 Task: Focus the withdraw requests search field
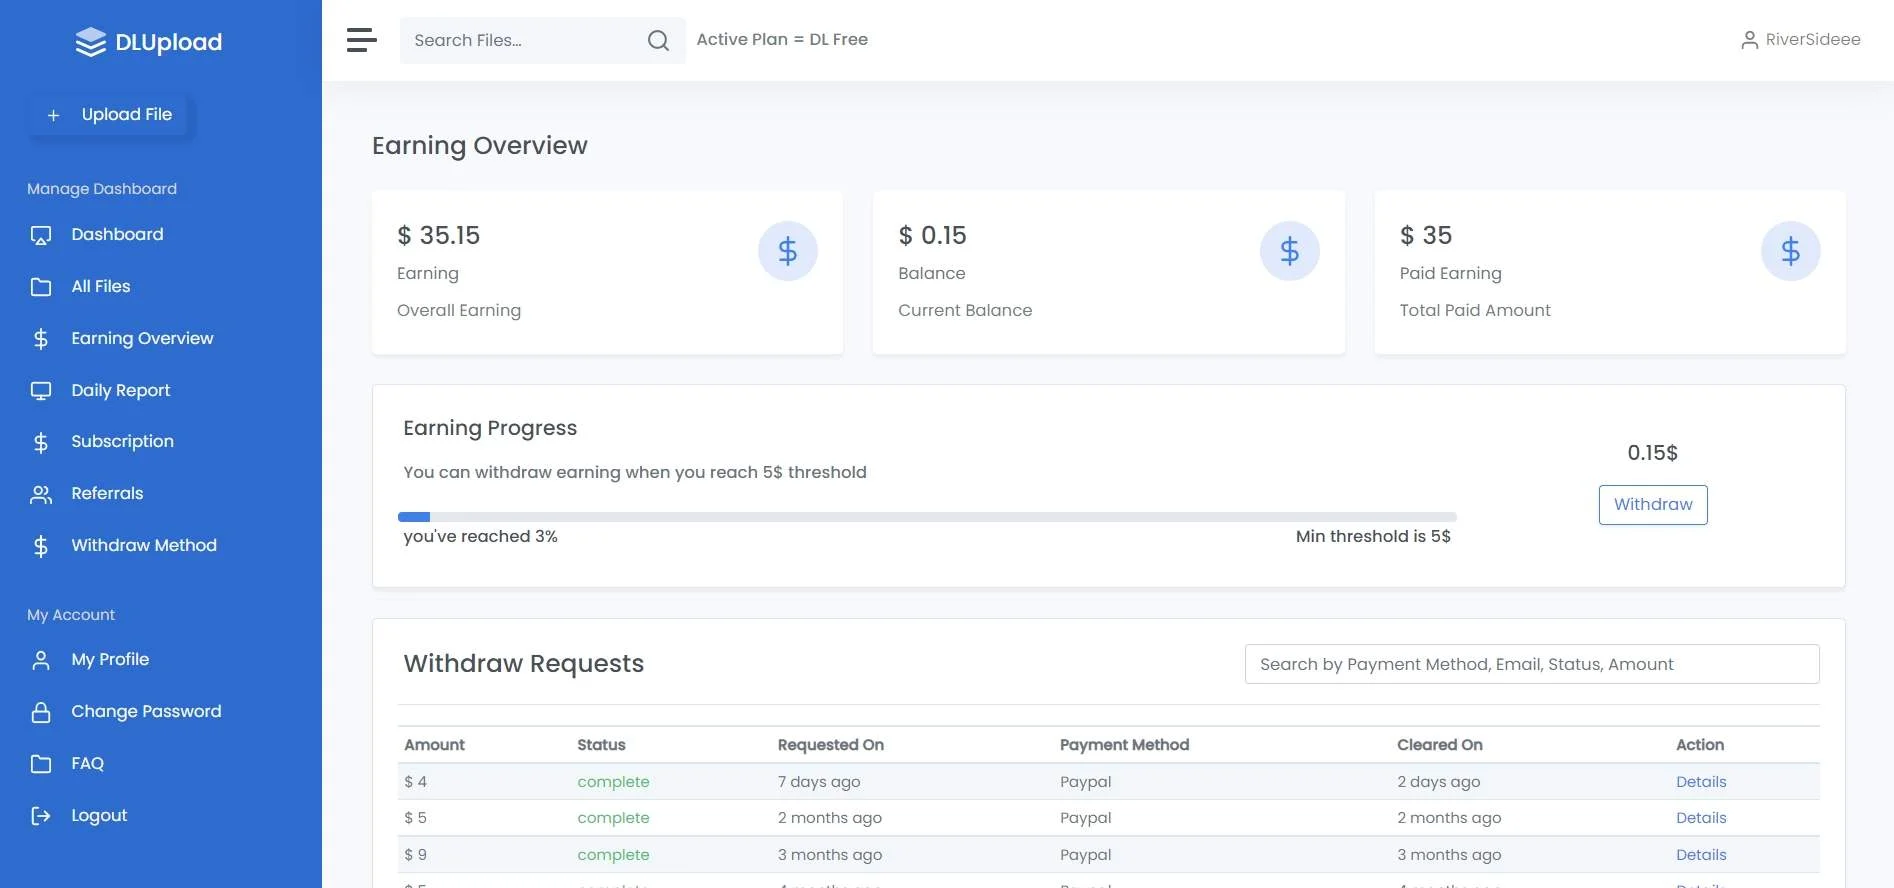[1532, 664]
